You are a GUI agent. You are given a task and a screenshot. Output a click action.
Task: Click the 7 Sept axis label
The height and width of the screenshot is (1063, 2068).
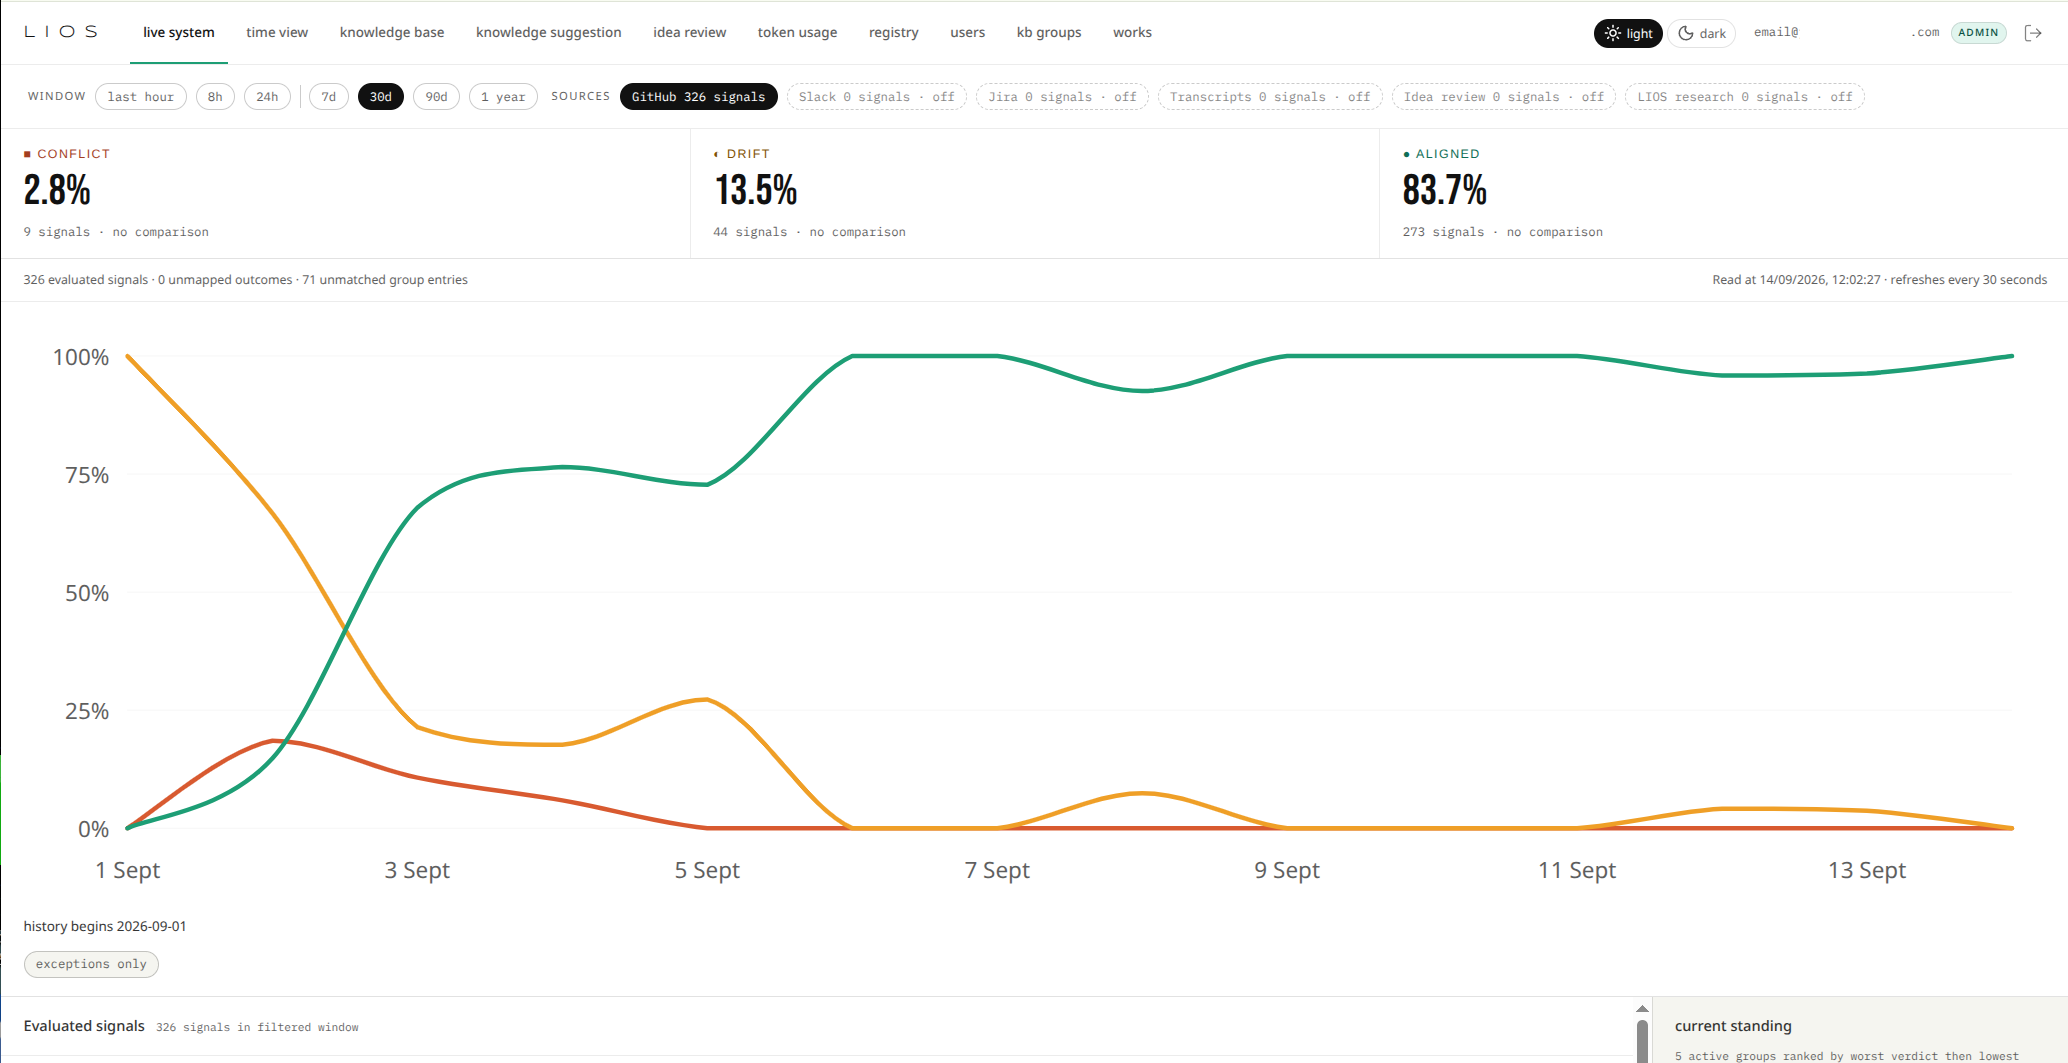tap(997, 870)
